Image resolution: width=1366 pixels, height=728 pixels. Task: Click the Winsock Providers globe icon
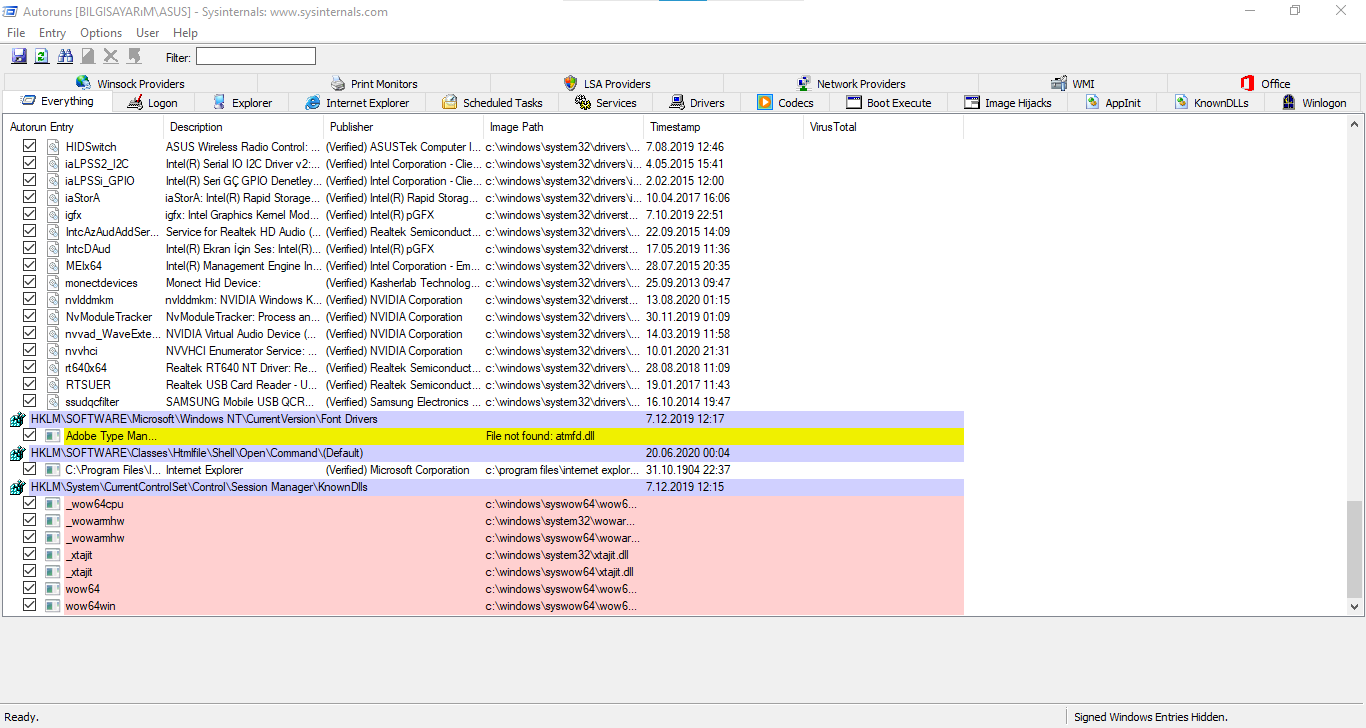pyautogui.click(x=83, y=84)
